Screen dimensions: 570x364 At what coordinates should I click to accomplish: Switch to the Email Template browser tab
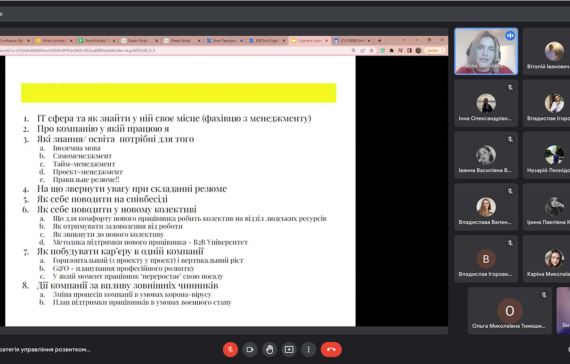224,41
